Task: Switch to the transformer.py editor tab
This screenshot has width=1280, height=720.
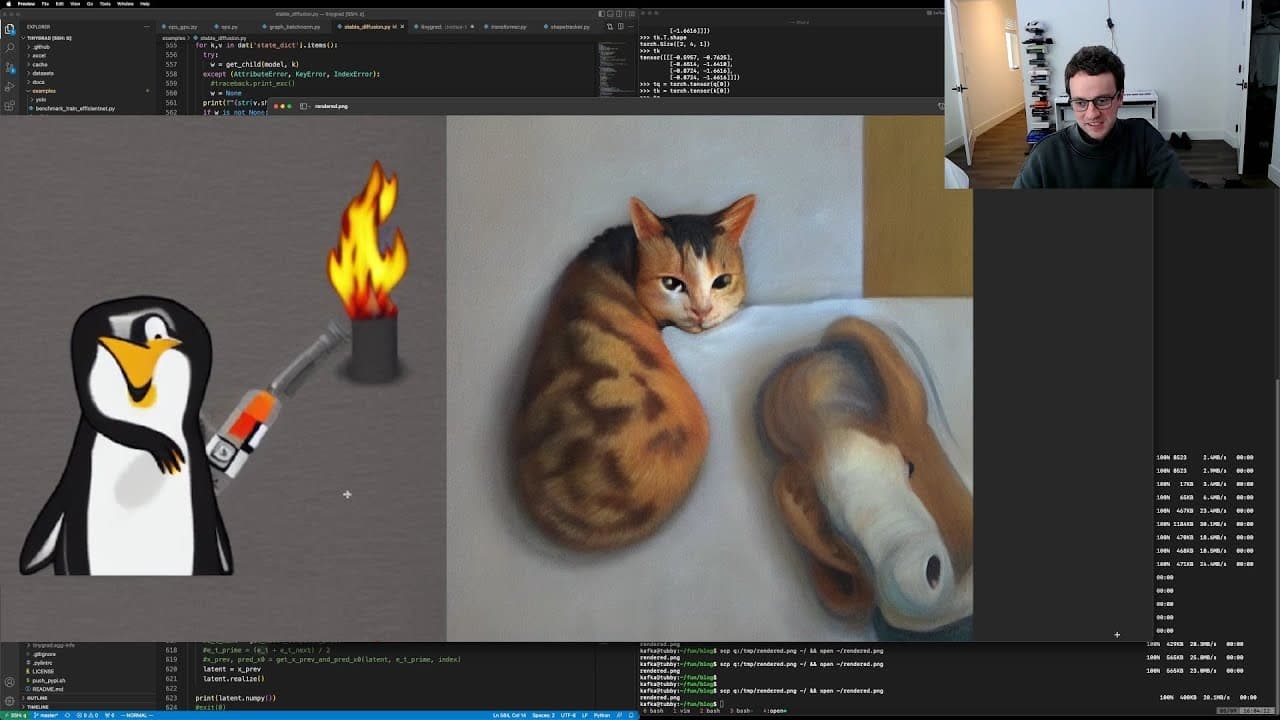Action: click(x=508, y=27)
